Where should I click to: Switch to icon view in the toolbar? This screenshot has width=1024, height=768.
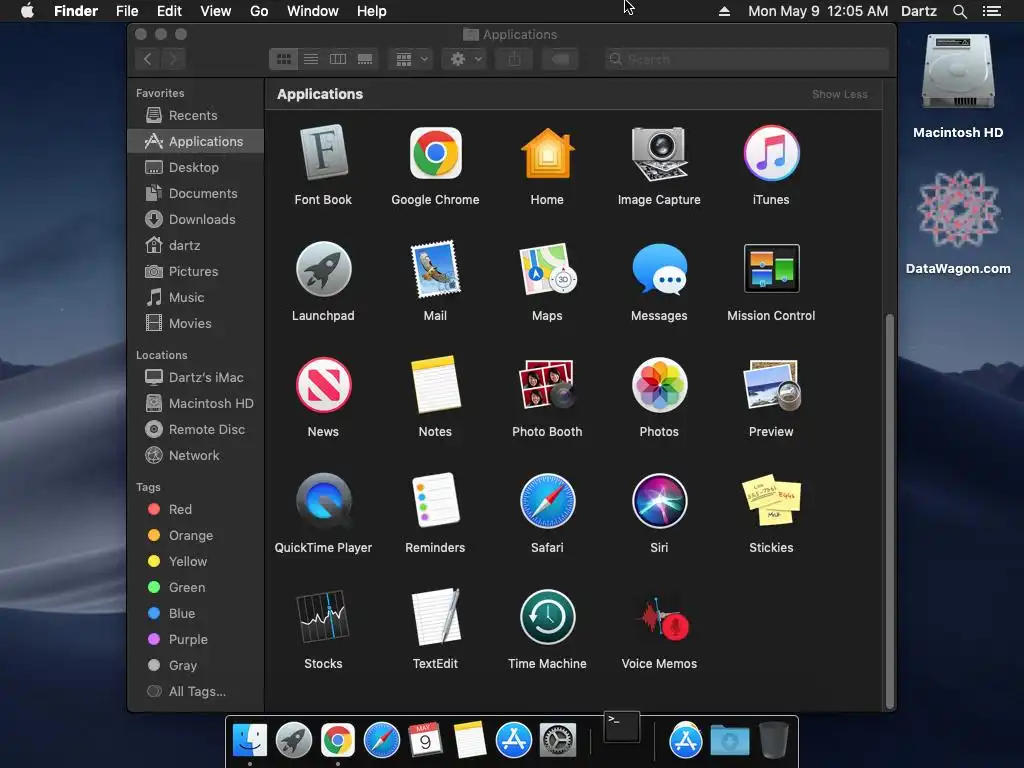tap(283, 59)
